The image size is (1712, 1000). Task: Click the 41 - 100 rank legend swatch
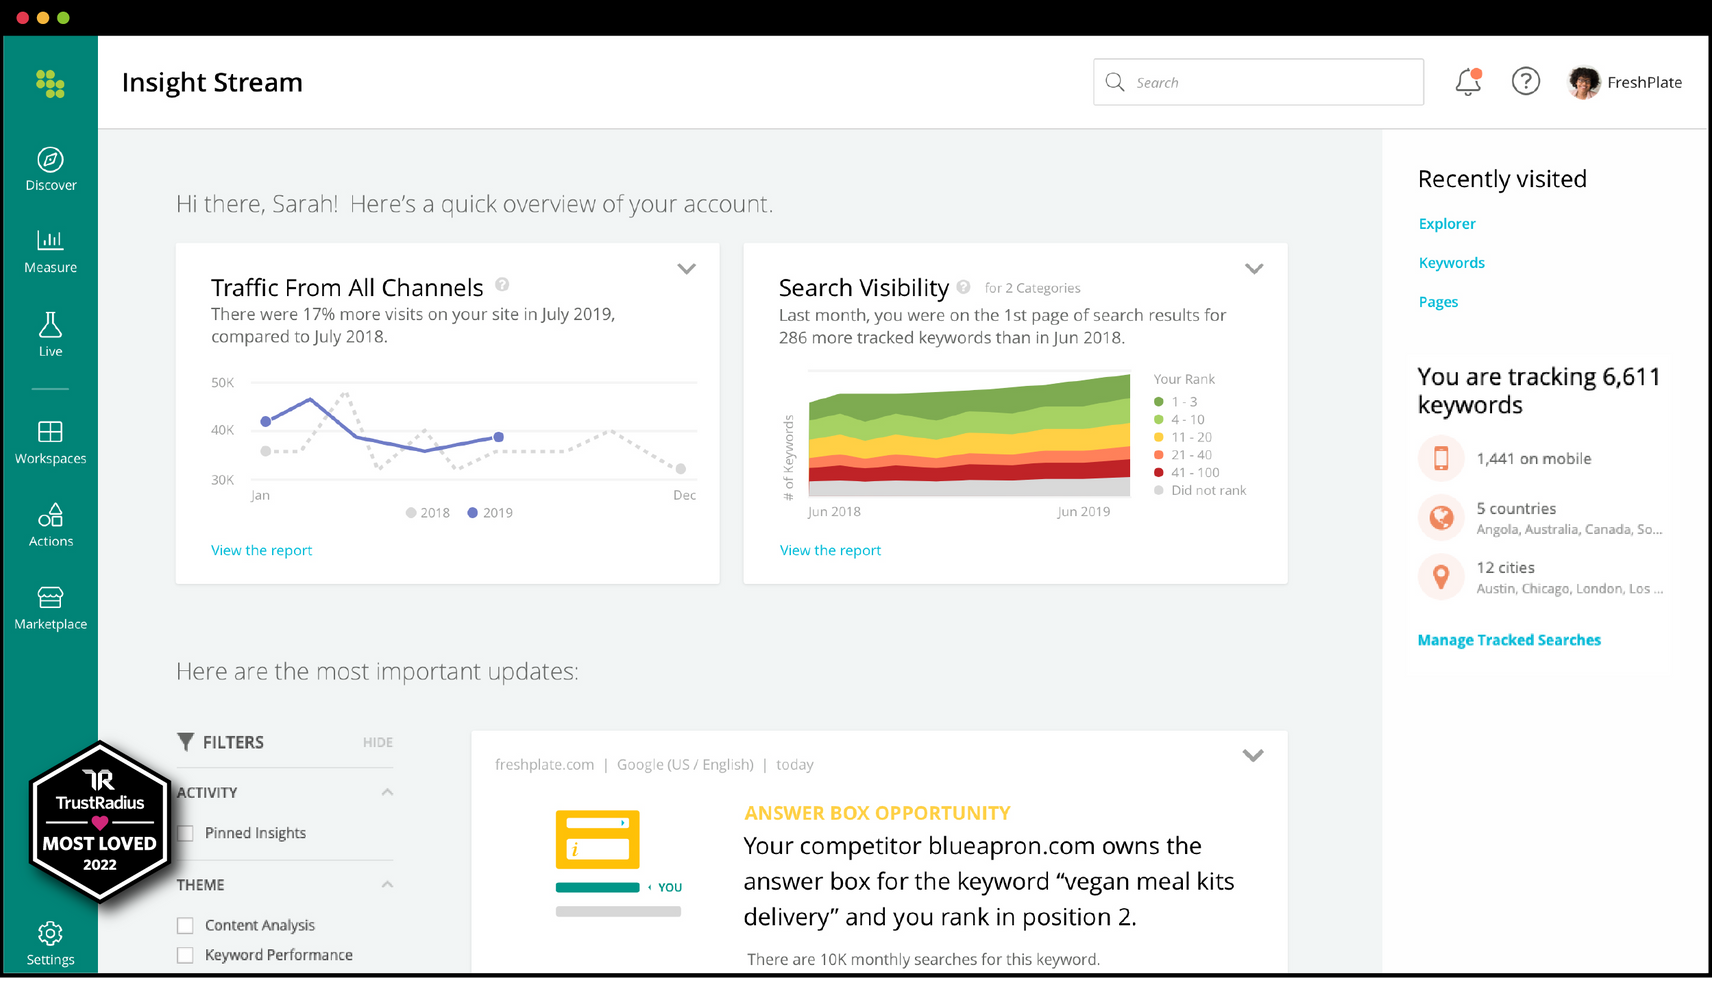coord(1159,472)
